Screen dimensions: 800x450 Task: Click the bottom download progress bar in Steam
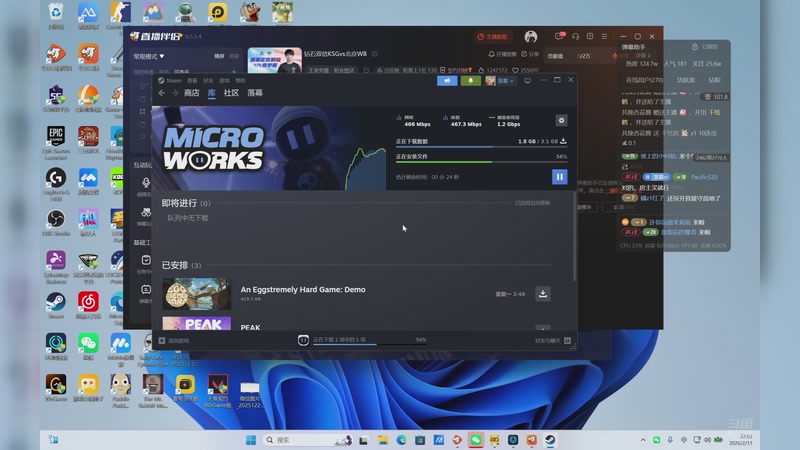tap(369, 344)
